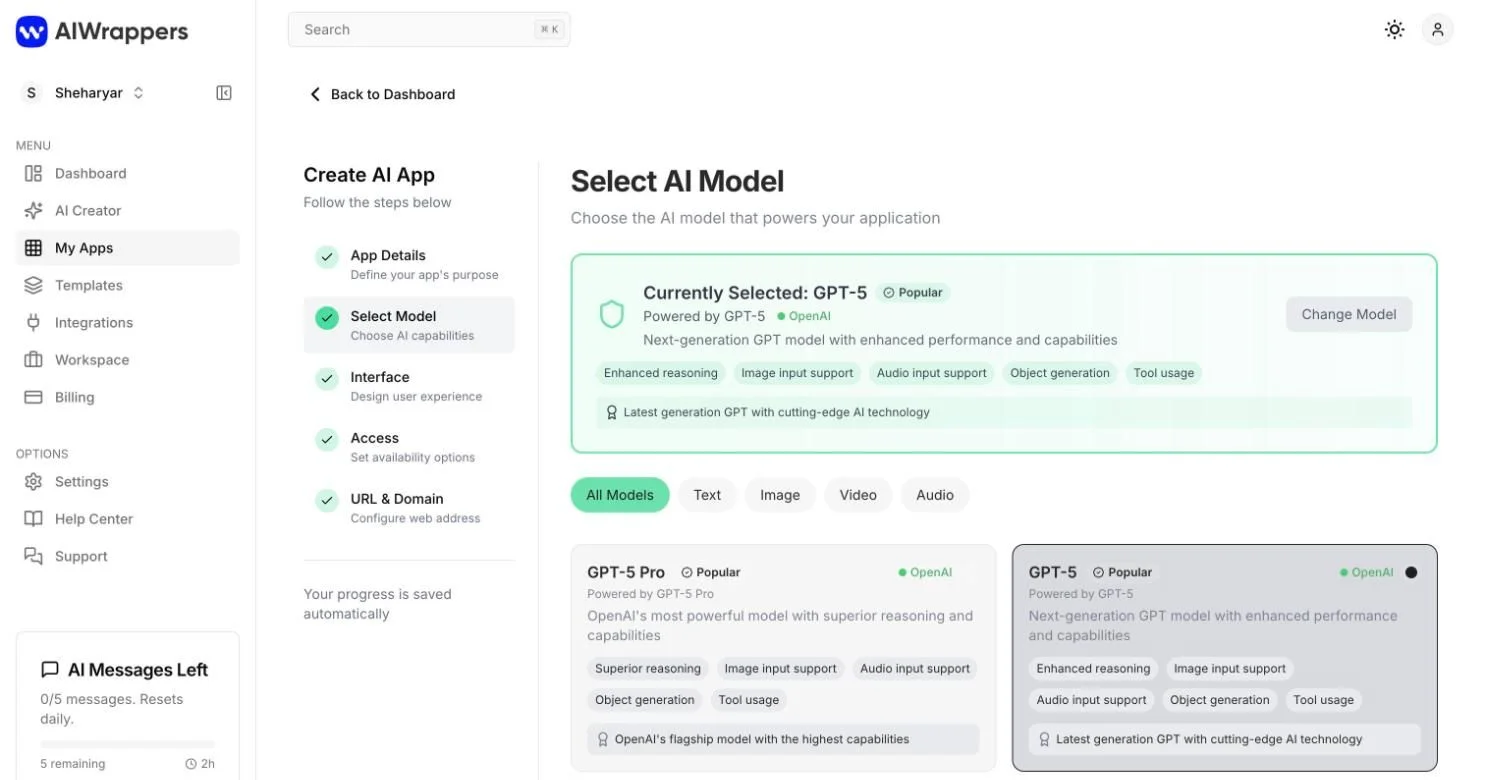Open the Support link
The image size is (1485, 780).
128,556
